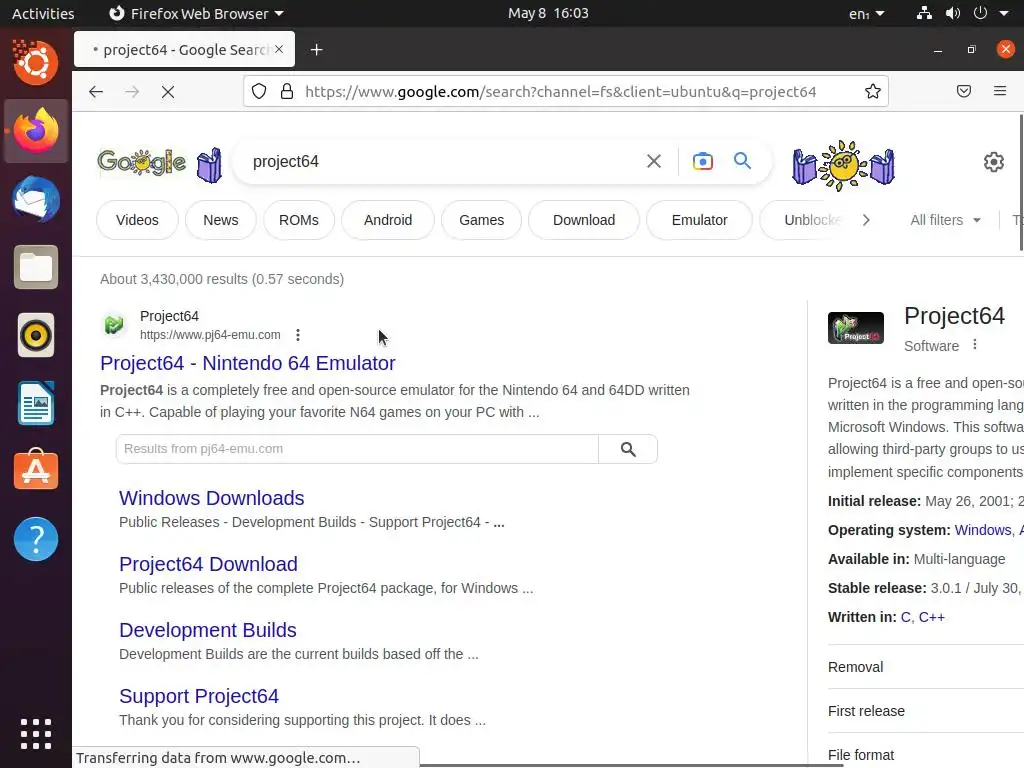Open the power menu icon in top bar
This screenshot has height=768, width=1024.
(980, 13)
